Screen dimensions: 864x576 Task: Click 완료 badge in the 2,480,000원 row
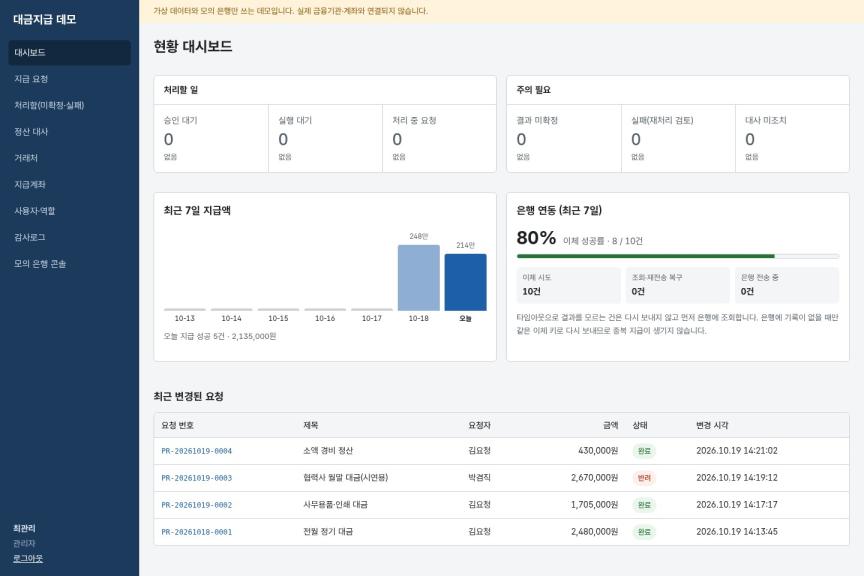644,532
